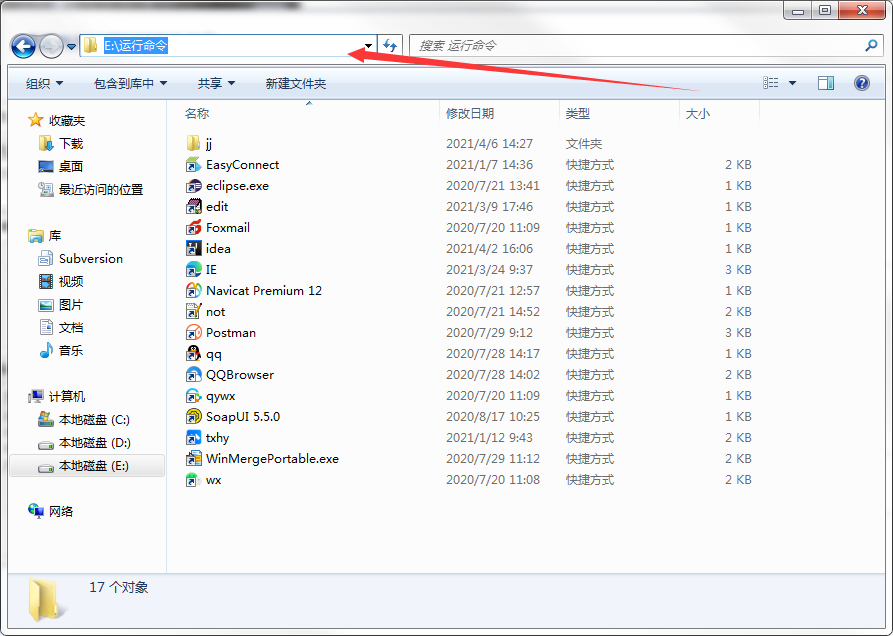Click the file name Postman

click(x=231, y=333)
